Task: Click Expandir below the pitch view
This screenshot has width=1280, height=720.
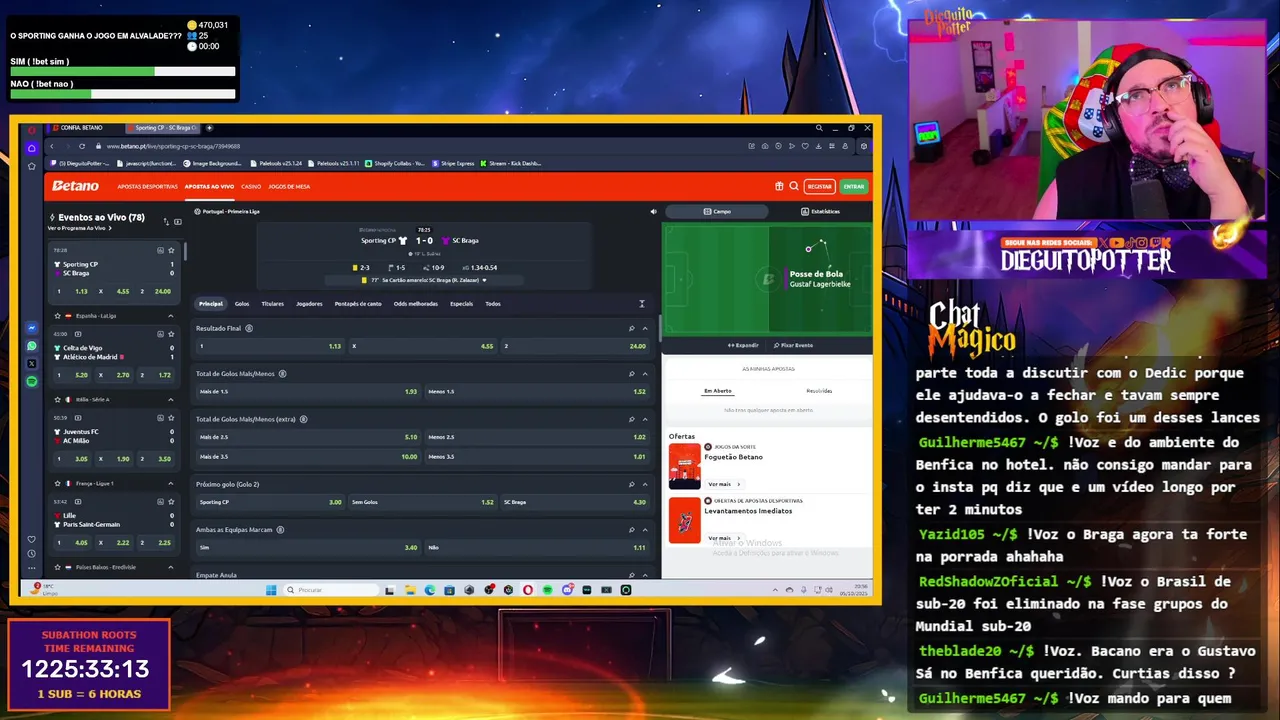Action: point(743,345)
